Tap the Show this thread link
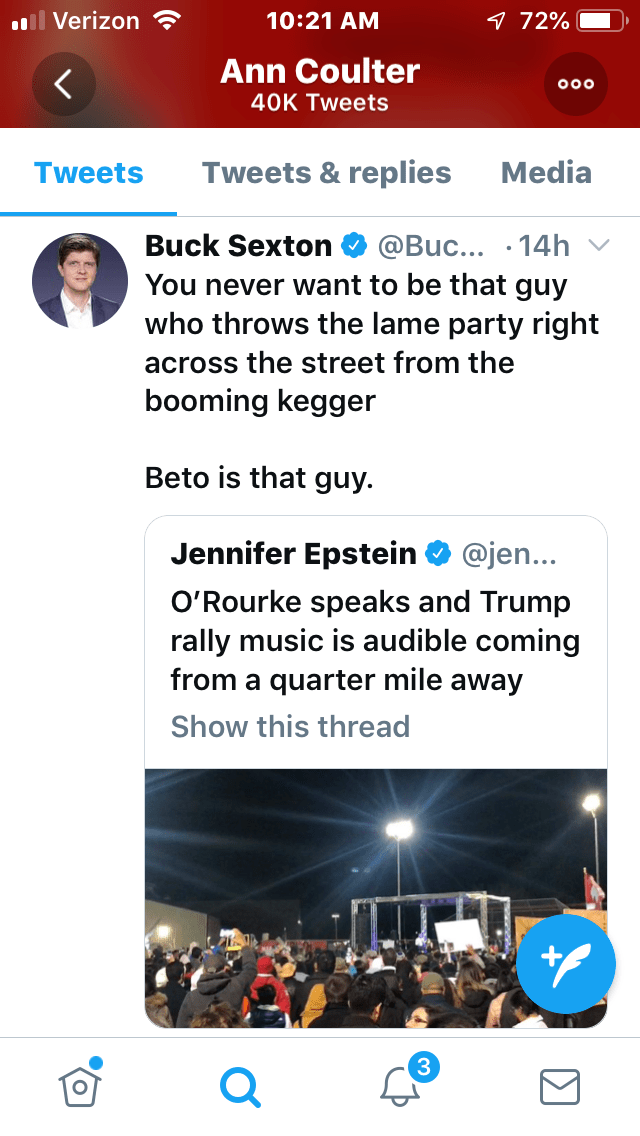 [x=290, y=726]
